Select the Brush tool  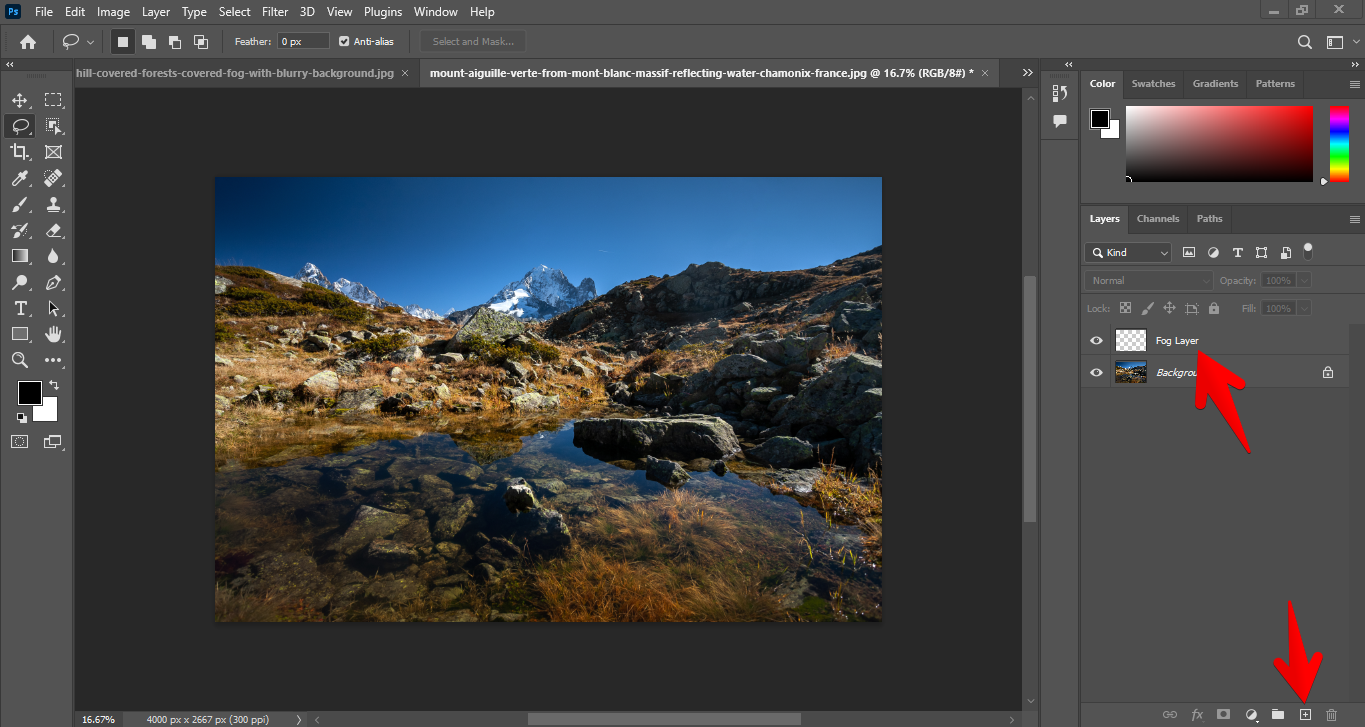coord(19,204)
